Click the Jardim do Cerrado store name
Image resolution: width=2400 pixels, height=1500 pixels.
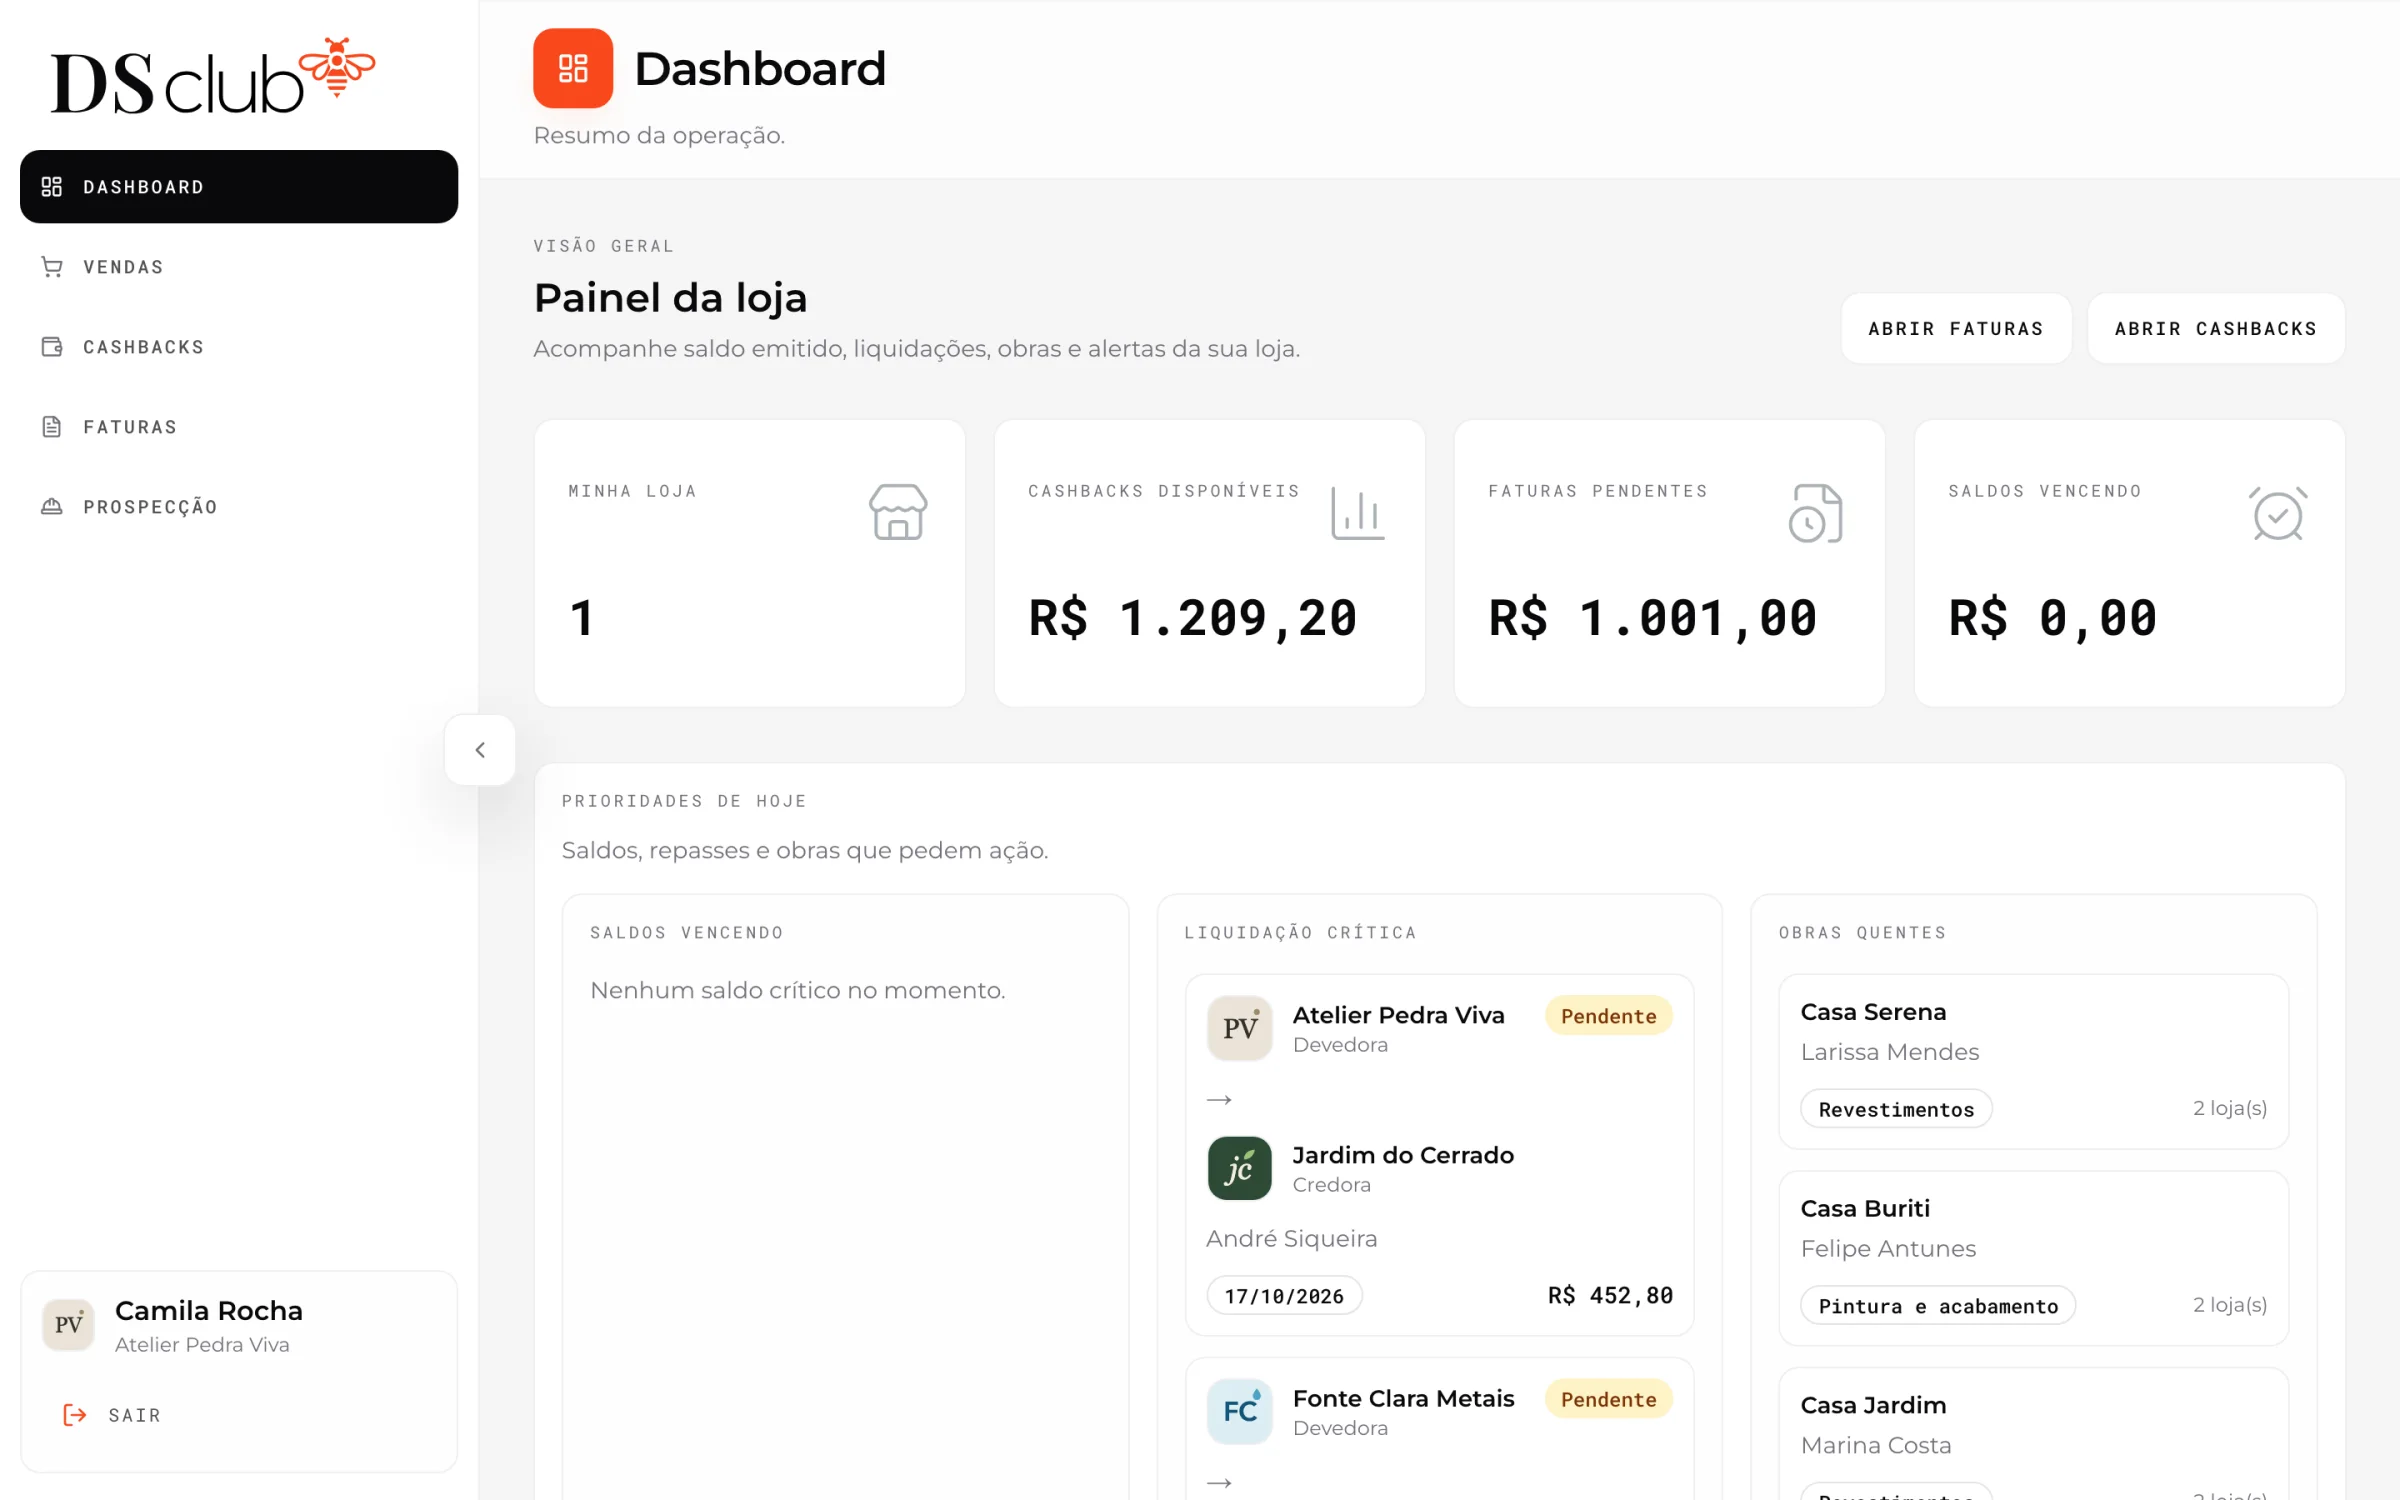click(x=1403, y=1155)
